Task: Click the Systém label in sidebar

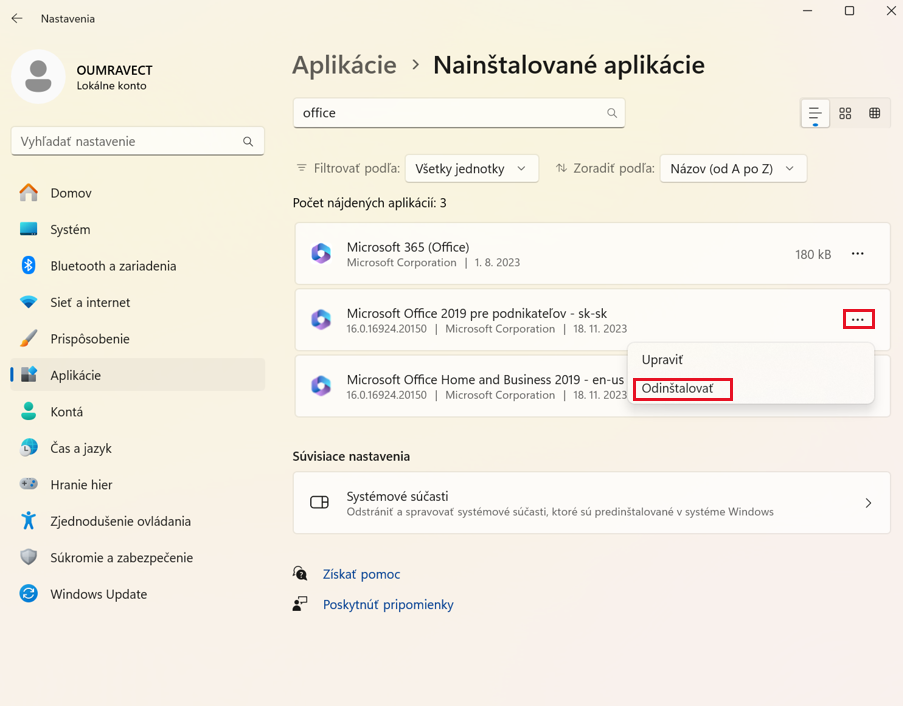Action: point(70,230)
